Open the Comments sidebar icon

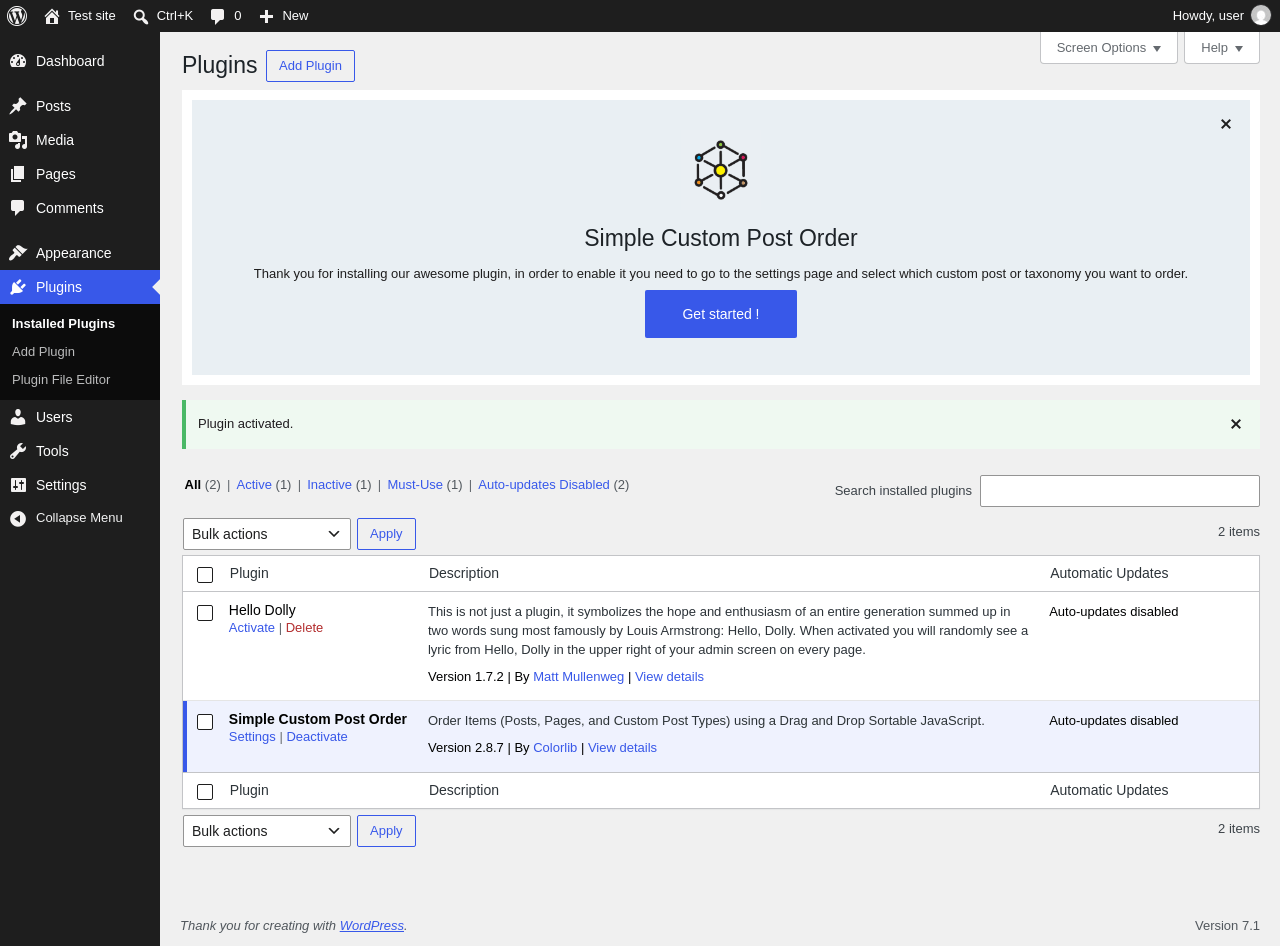(18, 208)
